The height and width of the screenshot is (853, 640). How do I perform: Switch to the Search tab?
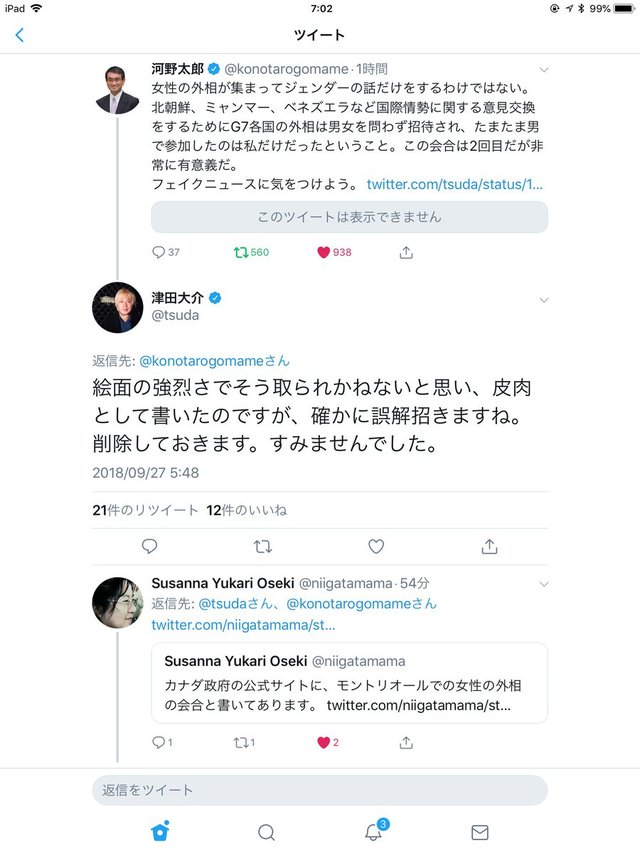(x=266, y=832)
